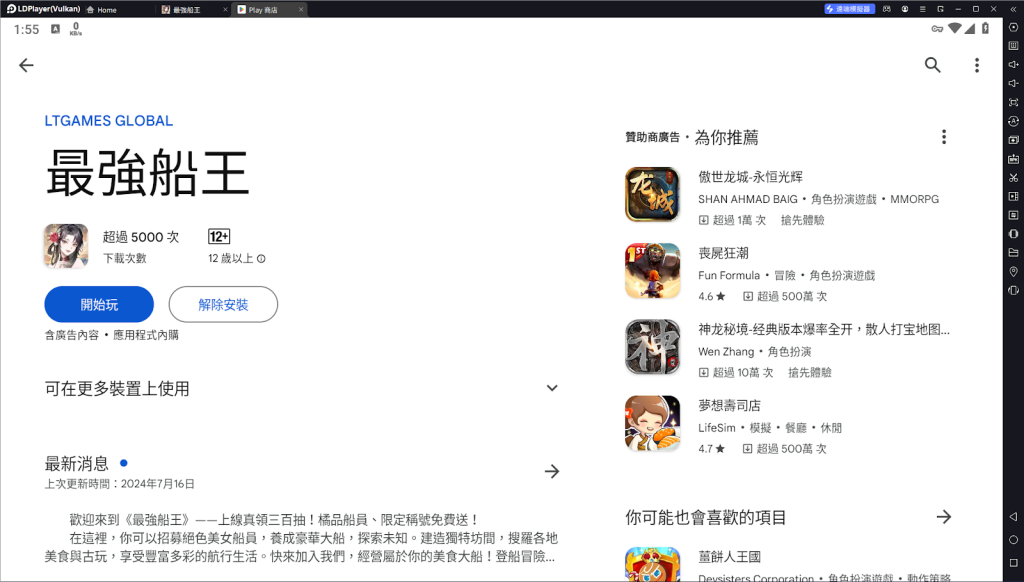Screen dimensions: 1024x582
Task: Tap the Android home circle button
Action: click(x=1013, y=540)
